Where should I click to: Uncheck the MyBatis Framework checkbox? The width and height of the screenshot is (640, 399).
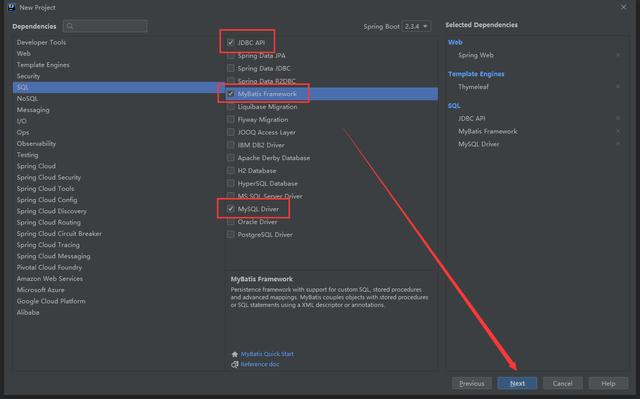(x=231, y=94)
